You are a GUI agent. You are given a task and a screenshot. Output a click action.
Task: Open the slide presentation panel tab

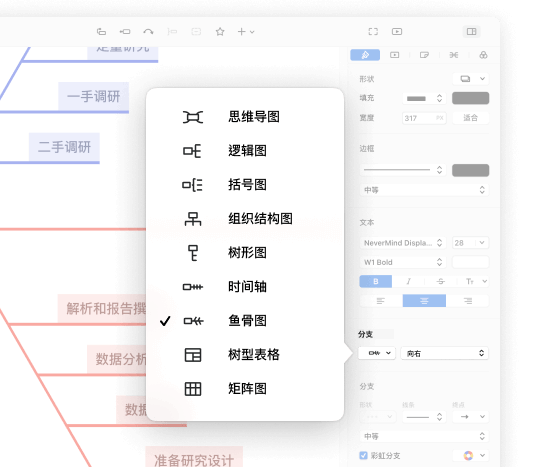[x=395, y=55]
